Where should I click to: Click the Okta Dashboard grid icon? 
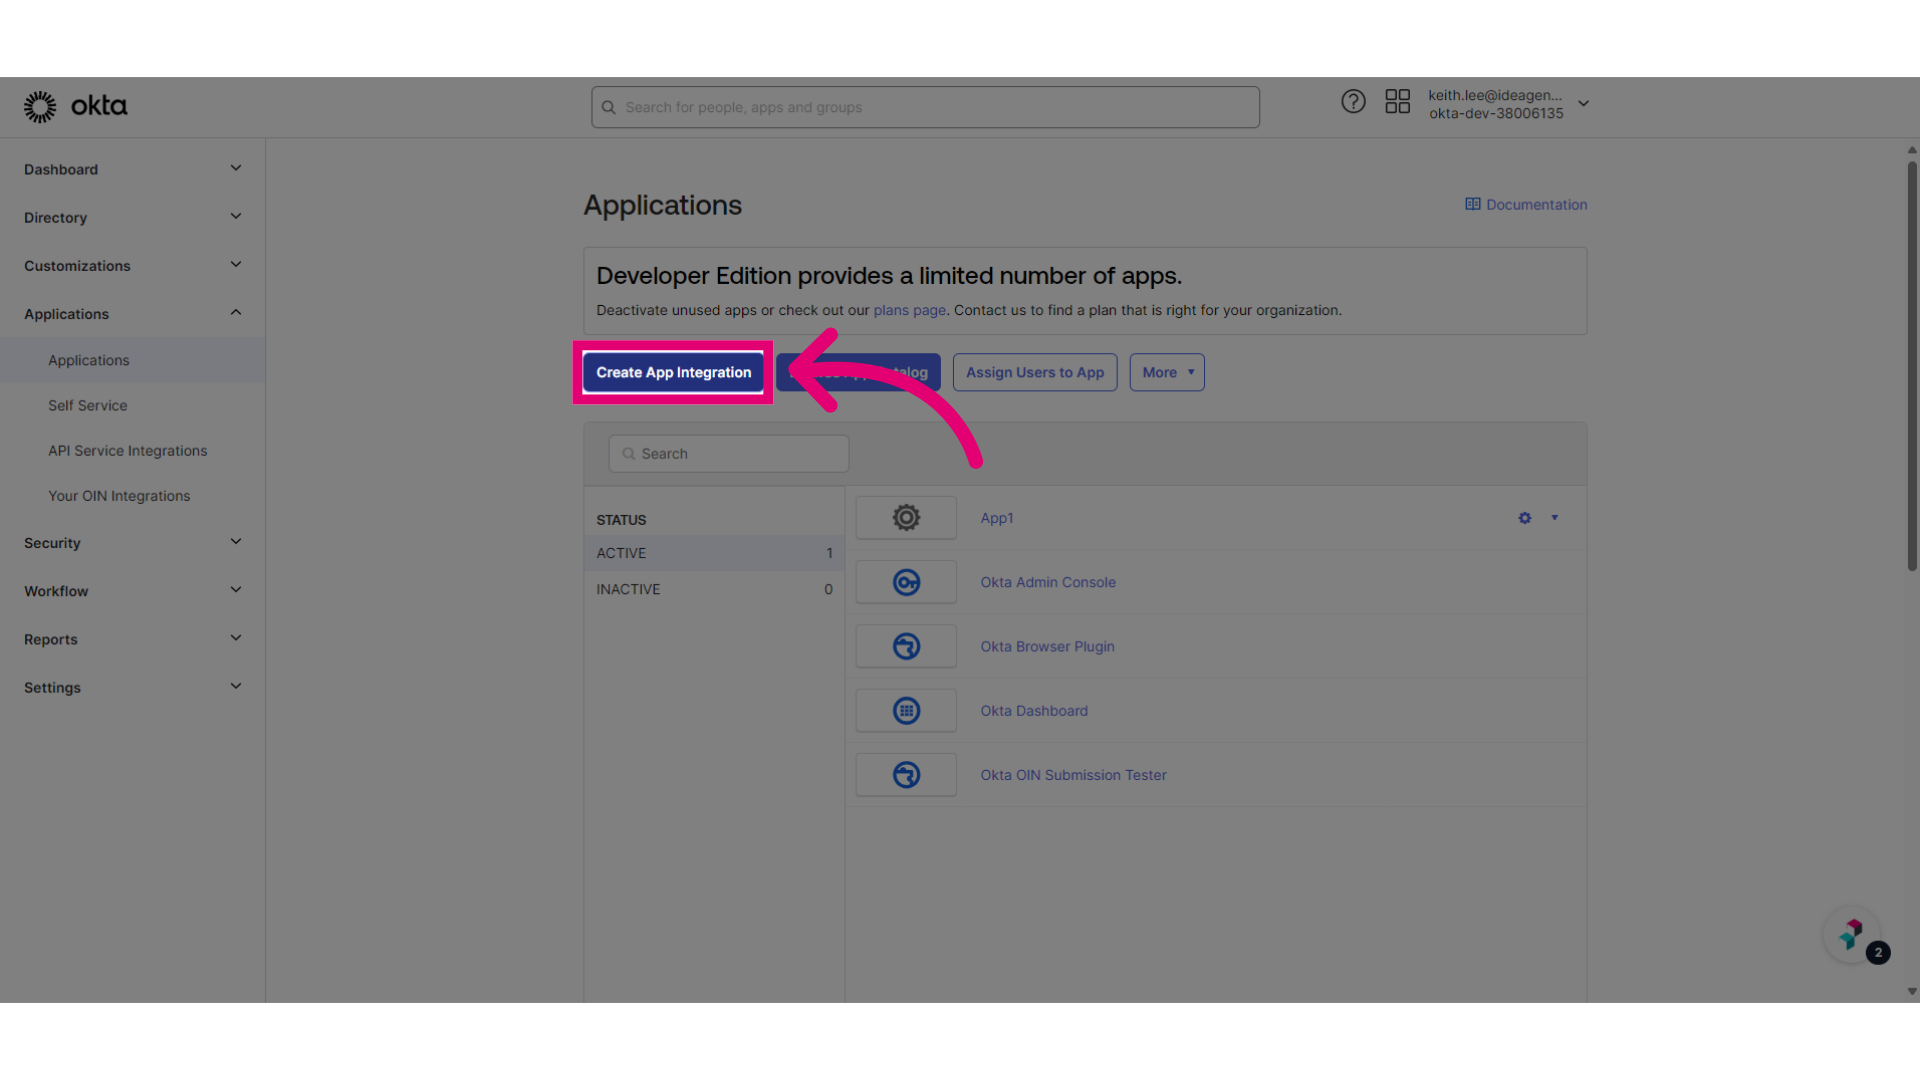coord(906,711)
